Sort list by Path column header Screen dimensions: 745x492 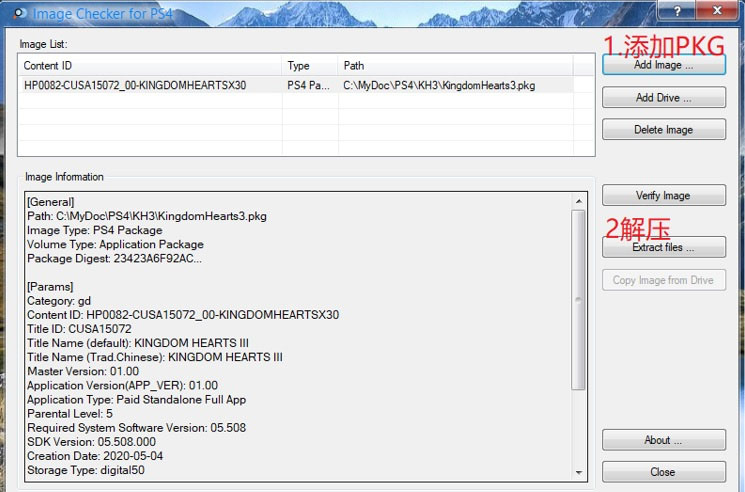click(456, 66)
